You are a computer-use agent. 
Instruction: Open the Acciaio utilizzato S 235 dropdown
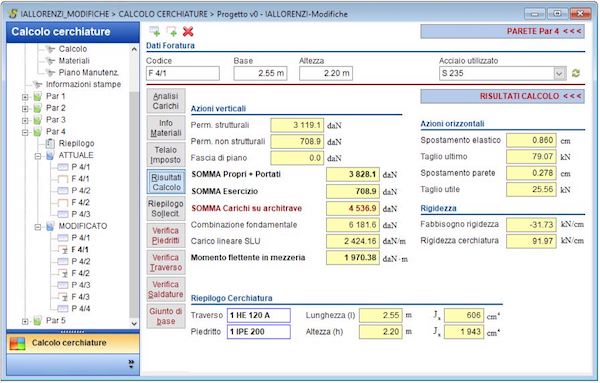(x=559, y=73)
